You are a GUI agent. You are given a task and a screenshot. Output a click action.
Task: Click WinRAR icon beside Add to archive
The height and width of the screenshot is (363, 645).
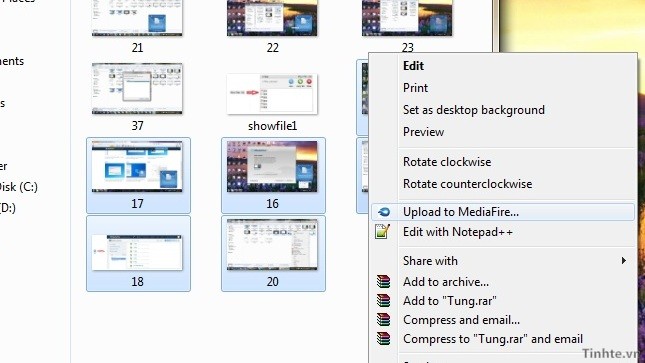coord(383,282)
